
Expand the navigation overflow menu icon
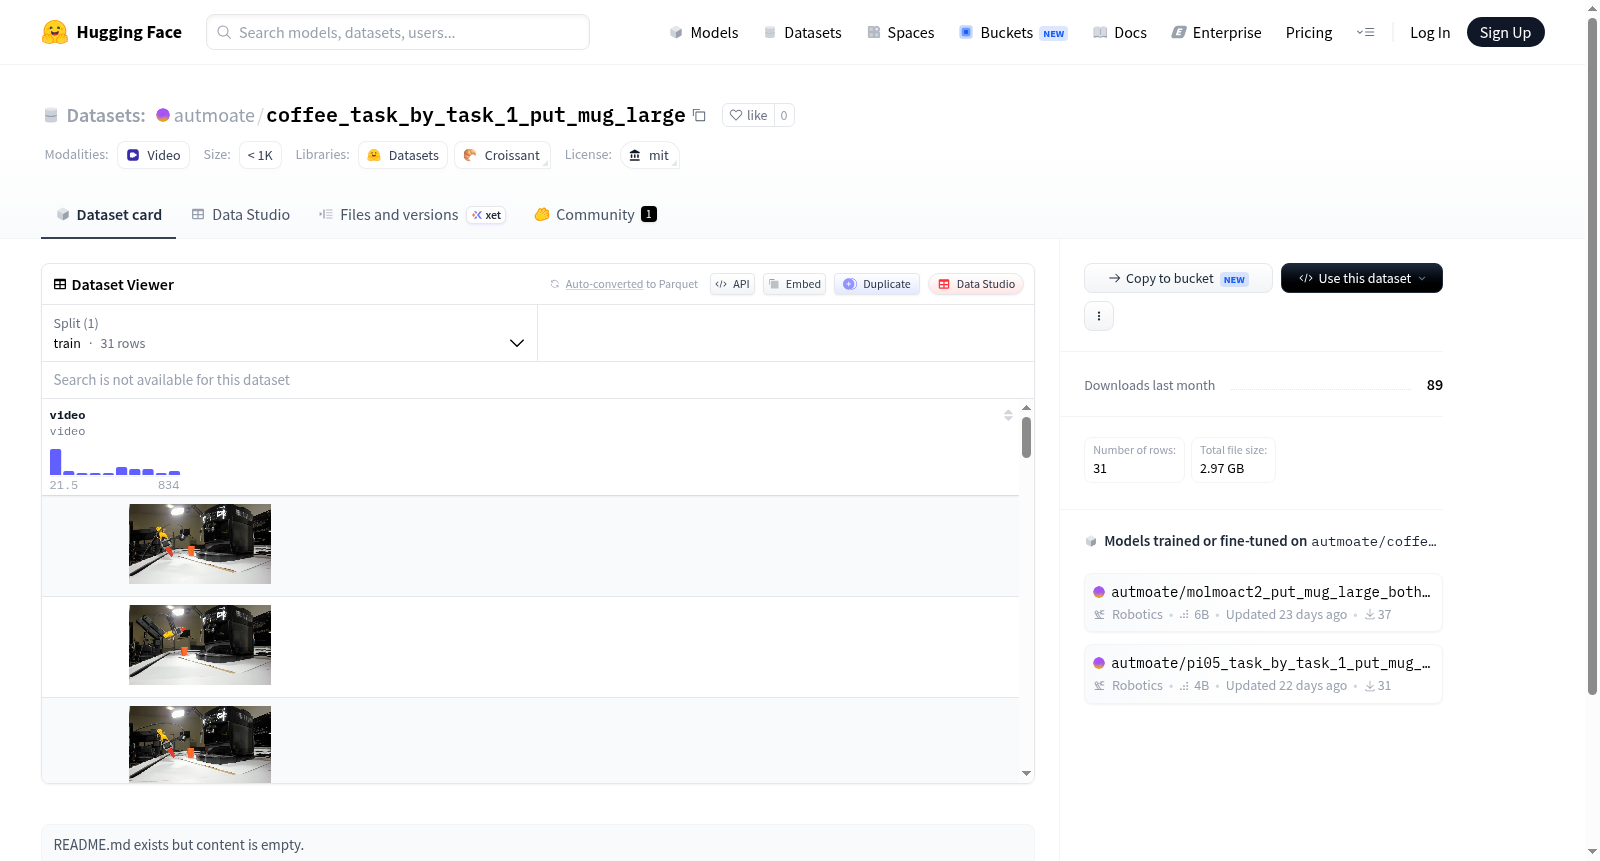point(1365,32)
